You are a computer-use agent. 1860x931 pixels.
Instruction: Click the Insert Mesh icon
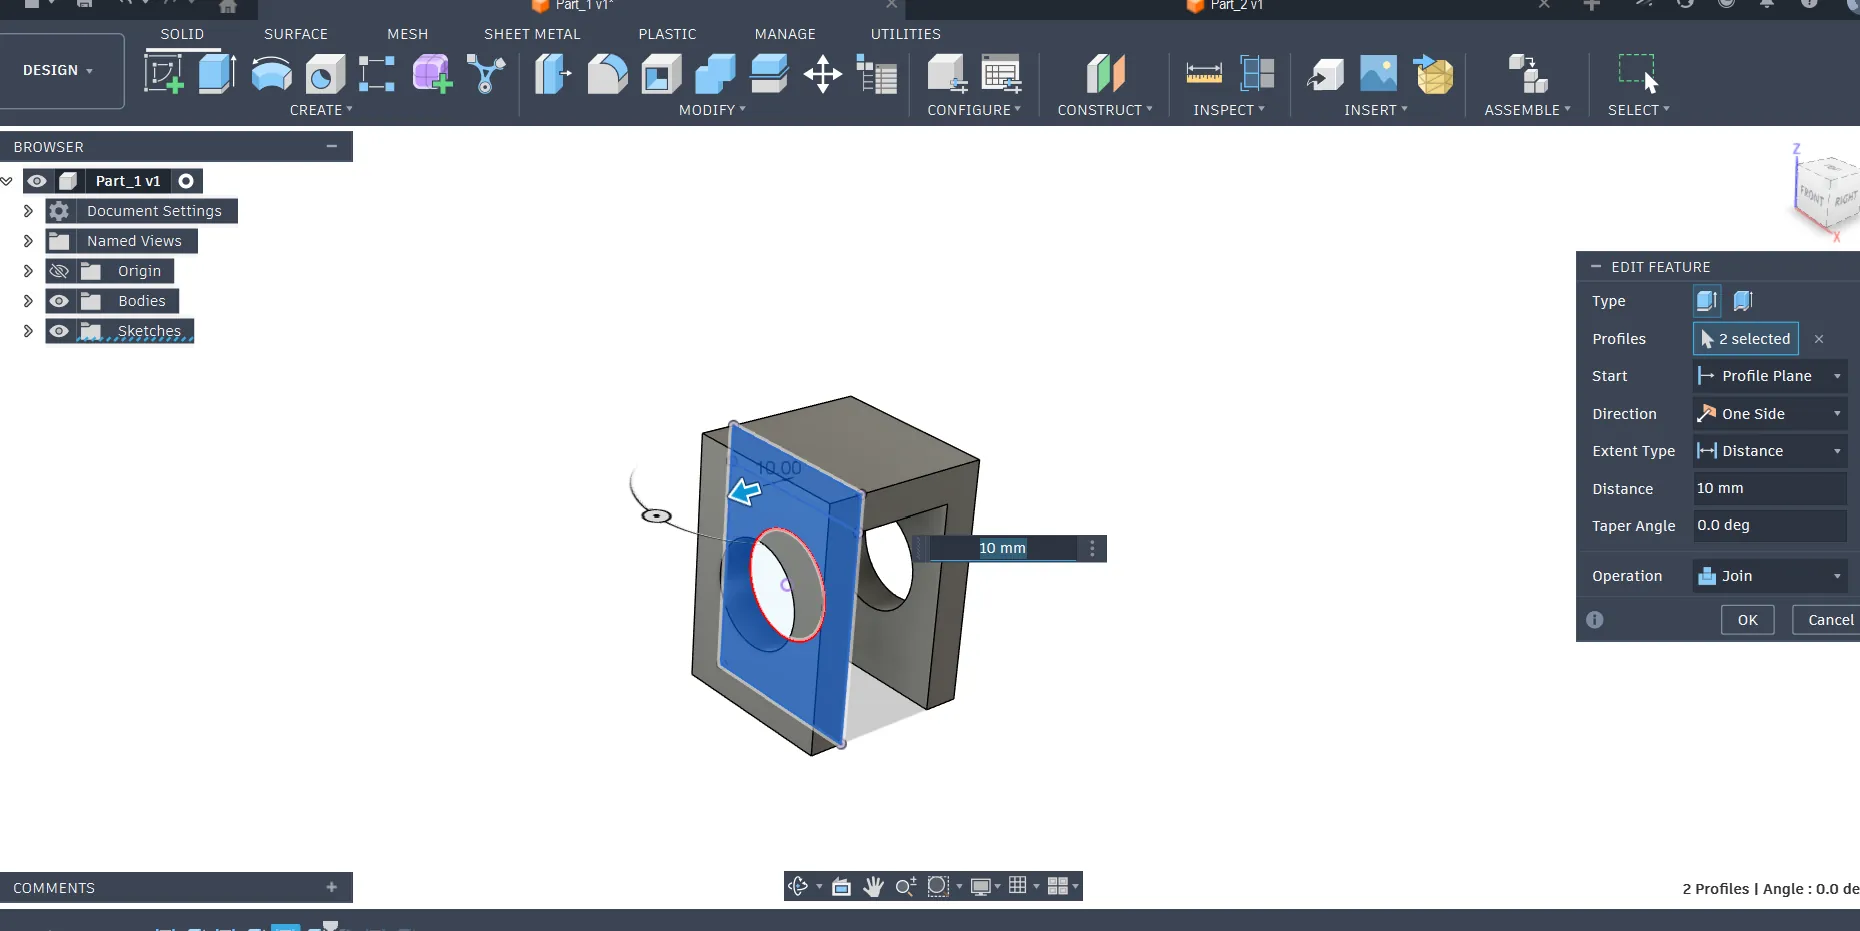point(1433,74)
